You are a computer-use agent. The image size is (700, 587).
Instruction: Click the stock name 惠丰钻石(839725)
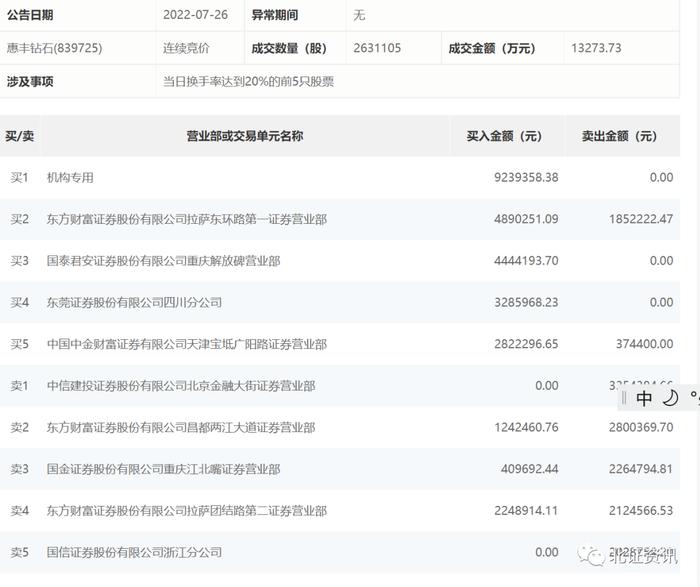pos(54,48)
